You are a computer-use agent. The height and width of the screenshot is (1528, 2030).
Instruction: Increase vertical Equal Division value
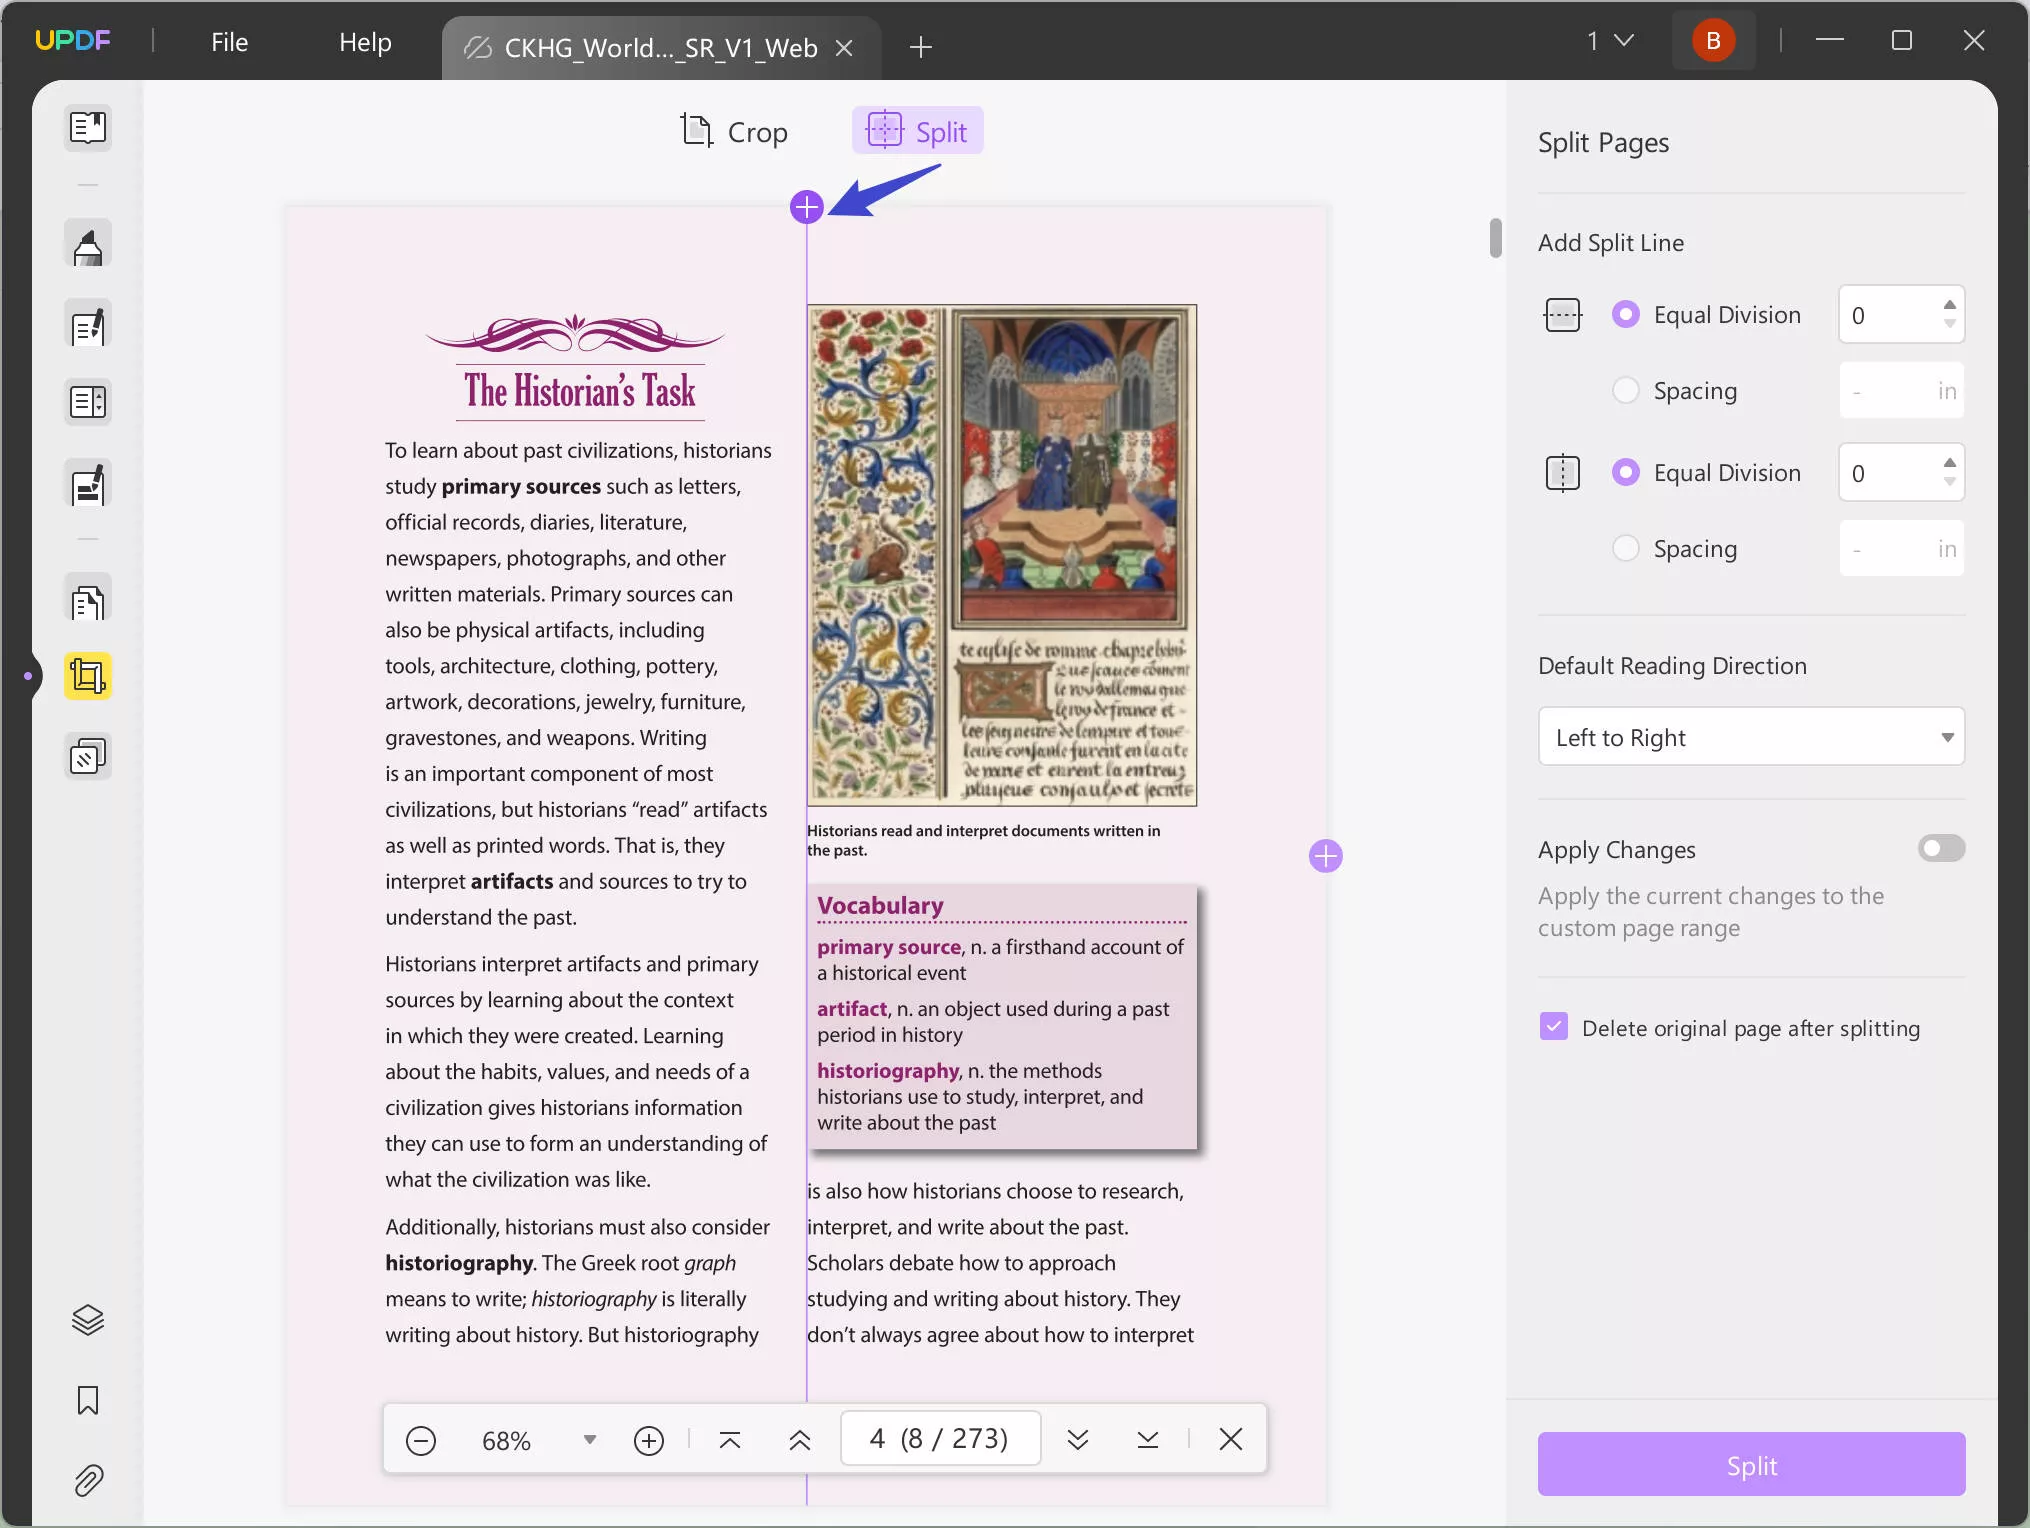pos(1949,463)
